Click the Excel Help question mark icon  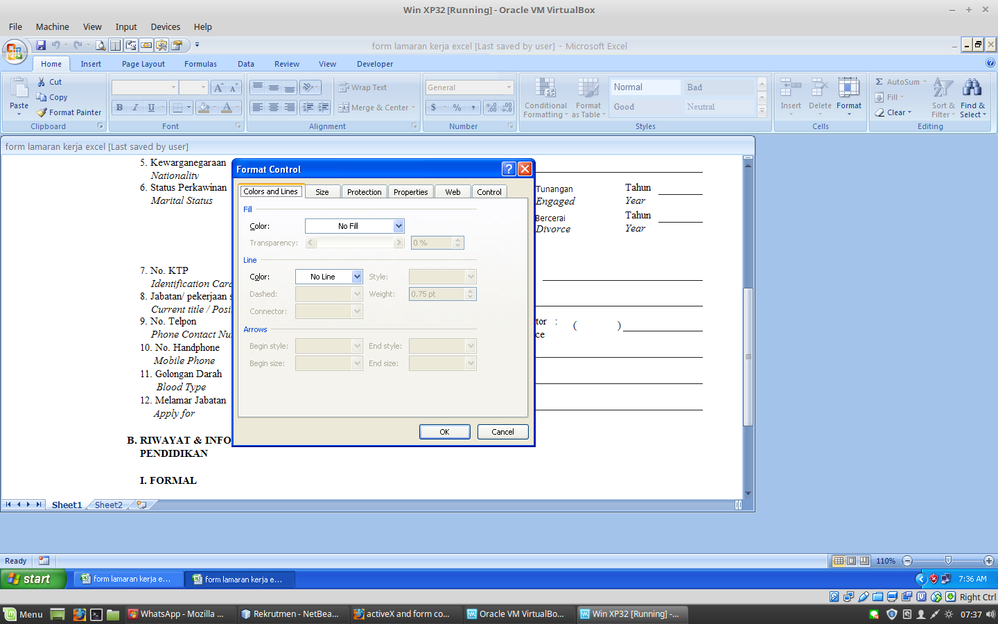[990, 63]
